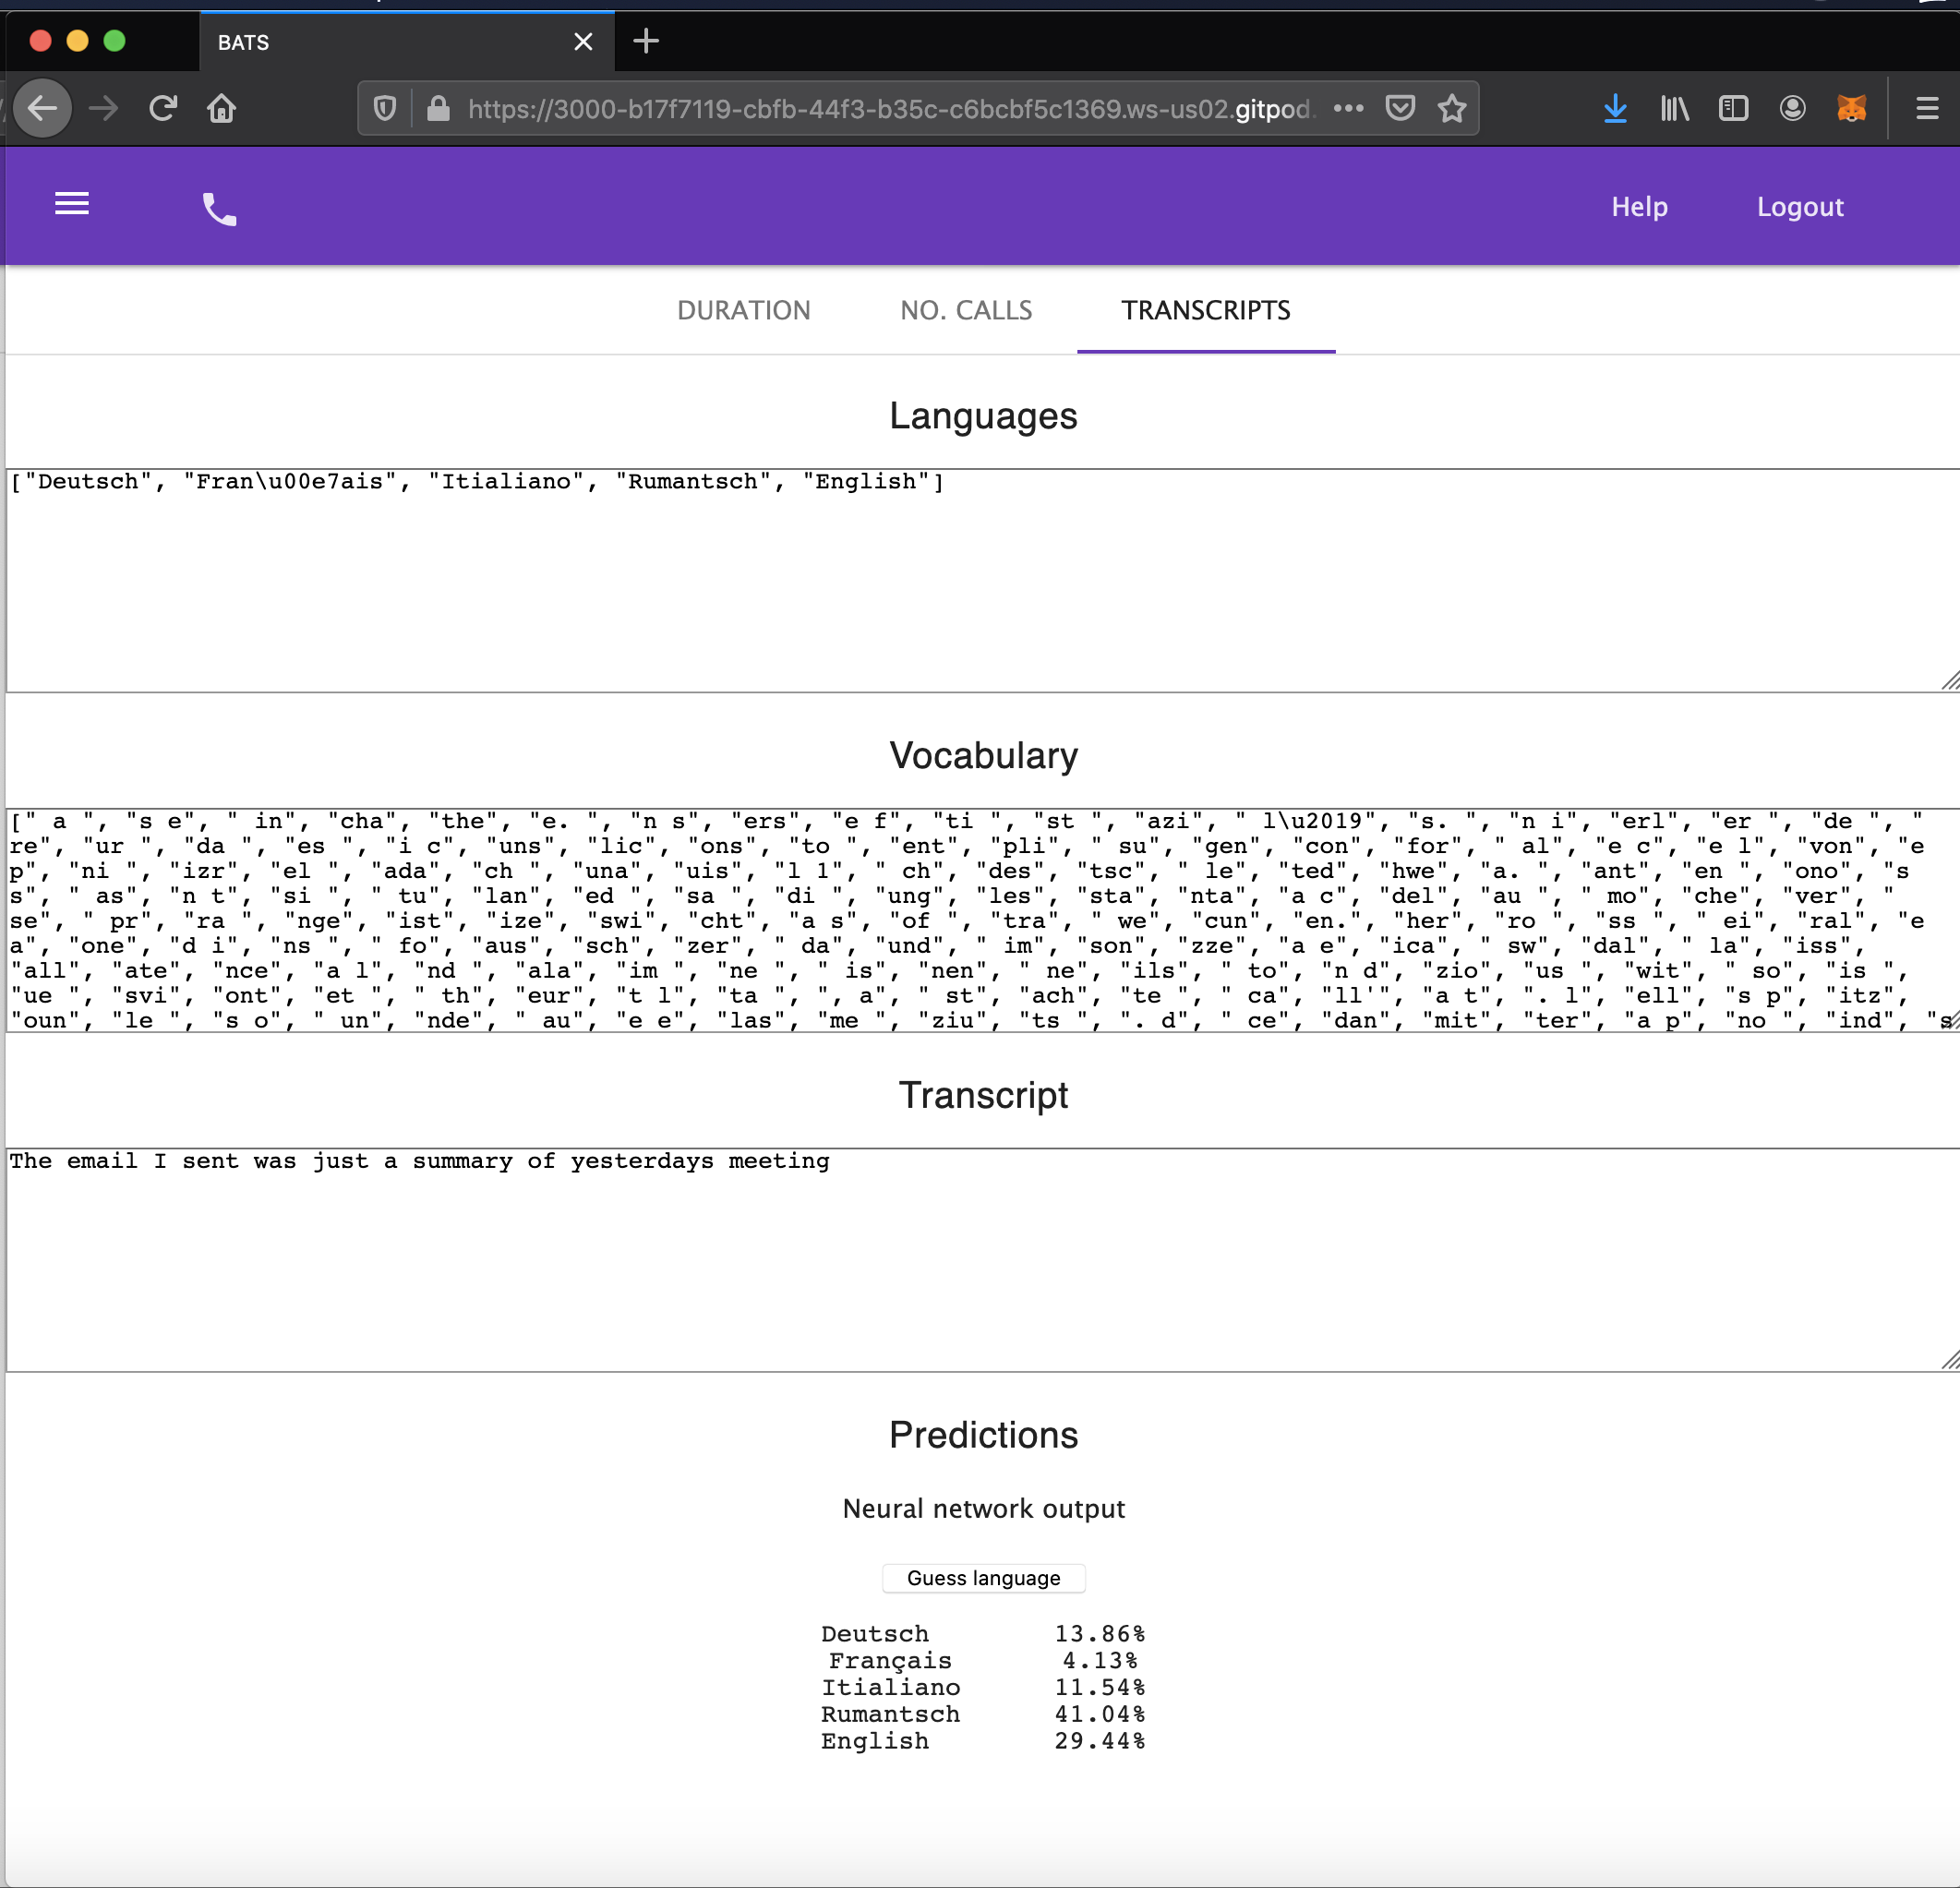The width and height of the screenshot is (1960, 1888).
Task: Open Firefox application menu button
Action: point(1927,108)
